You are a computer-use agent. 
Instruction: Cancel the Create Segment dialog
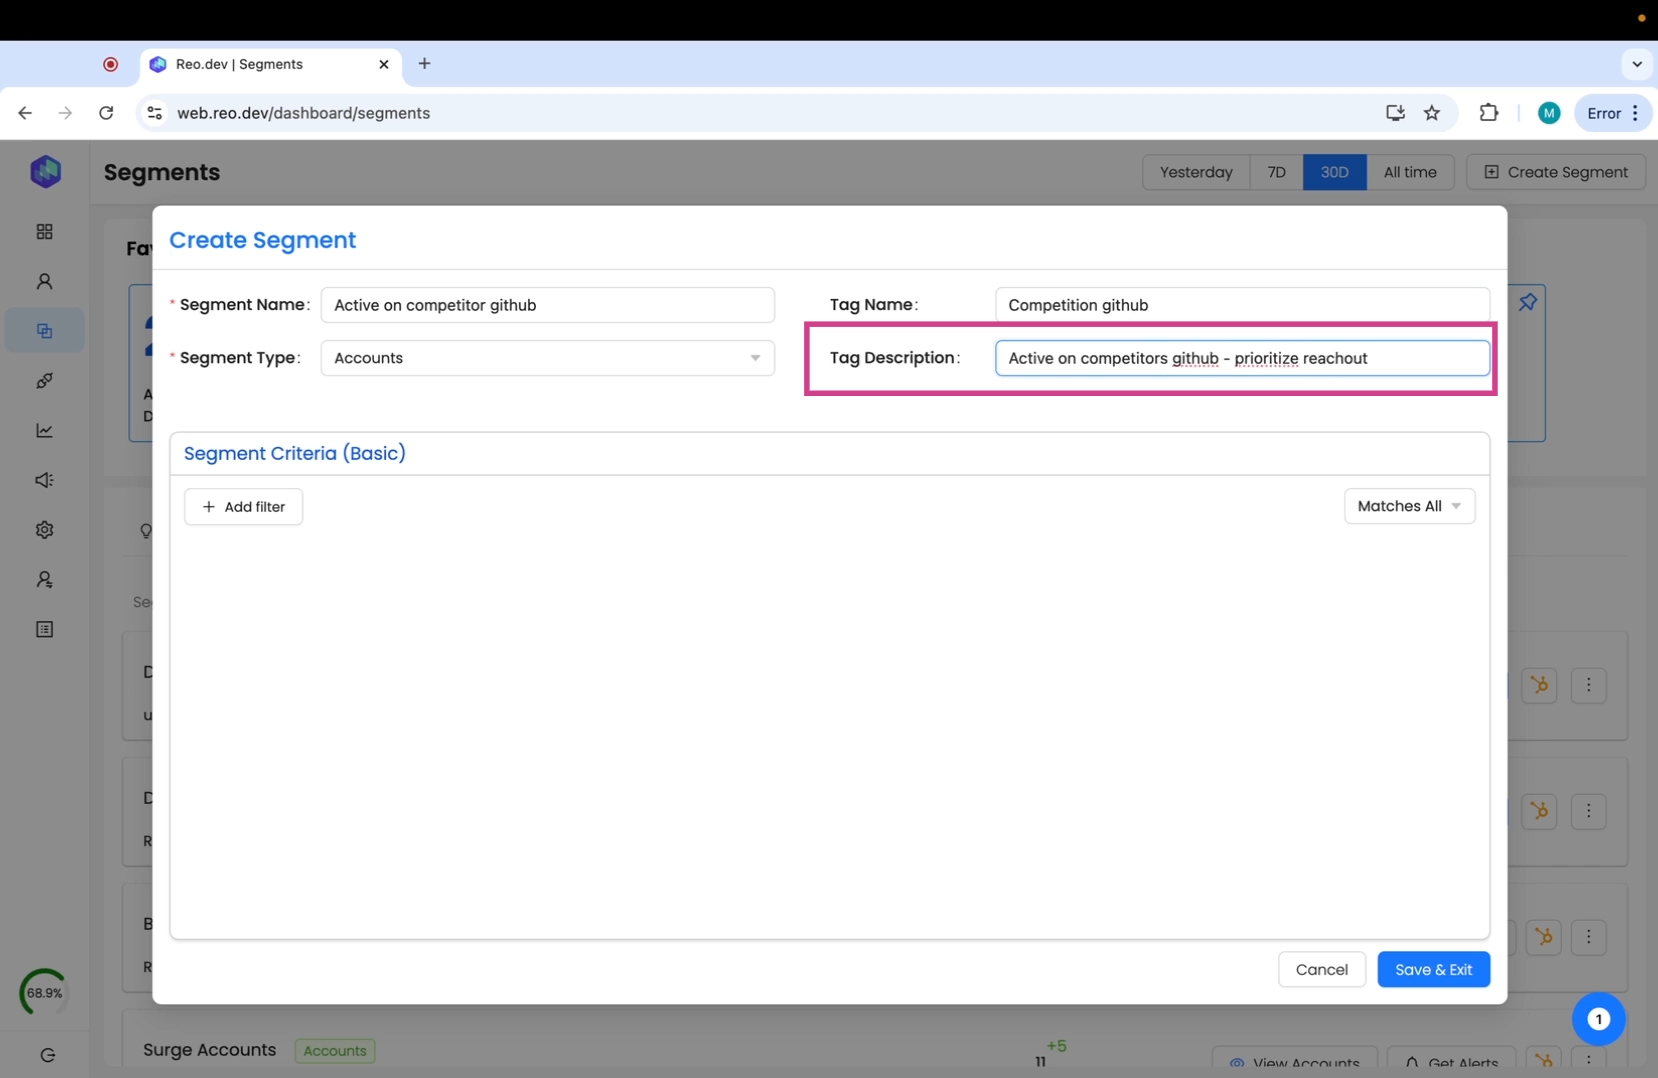tap(1320, 969)
